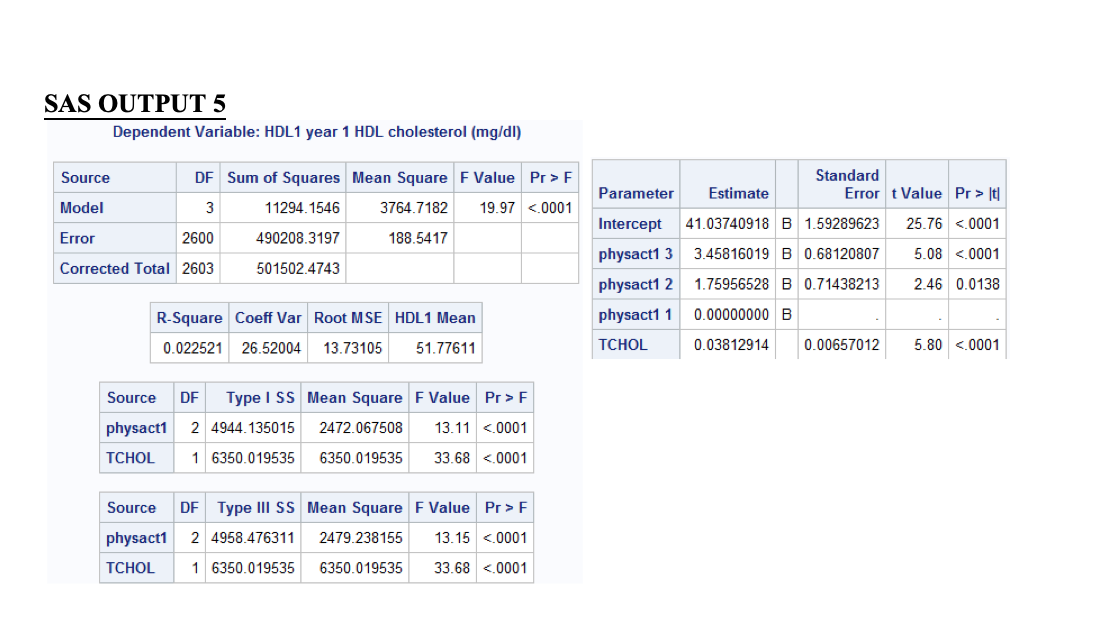Click the physact1 3 parameter row
Viewport: 1114px width, 622px height.
(635, 253)
